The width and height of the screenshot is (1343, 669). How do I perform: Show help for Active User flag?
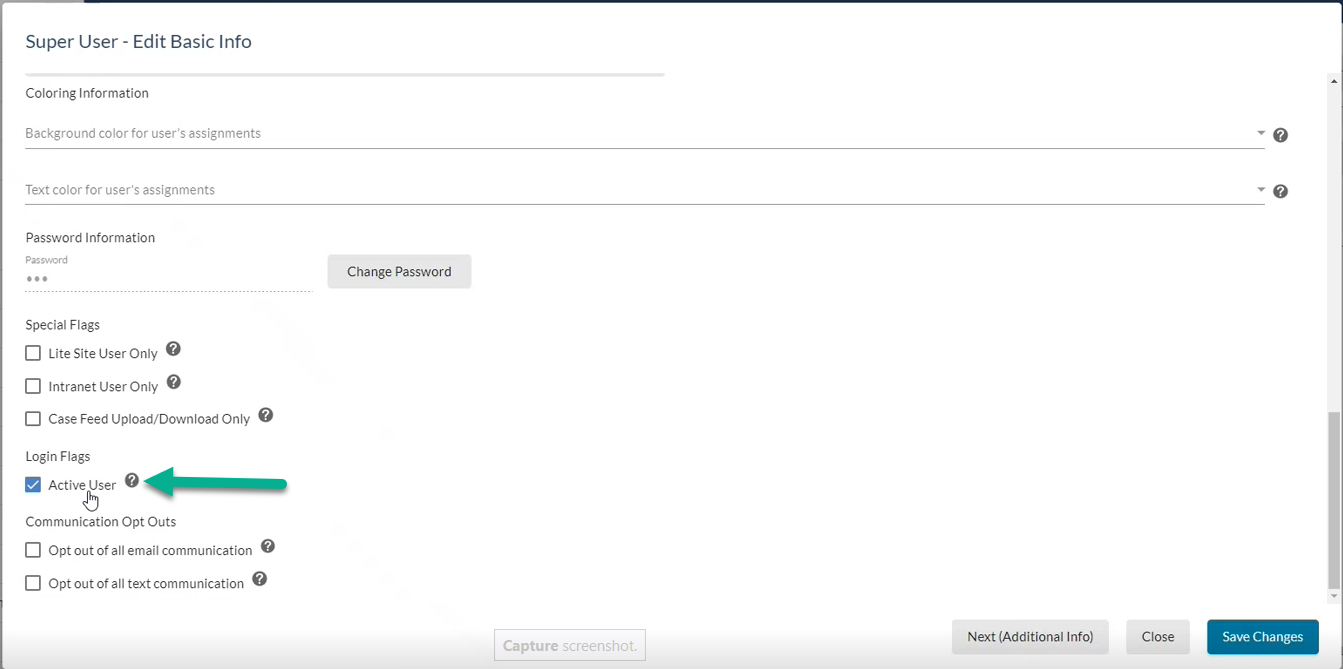click(132, 481)
